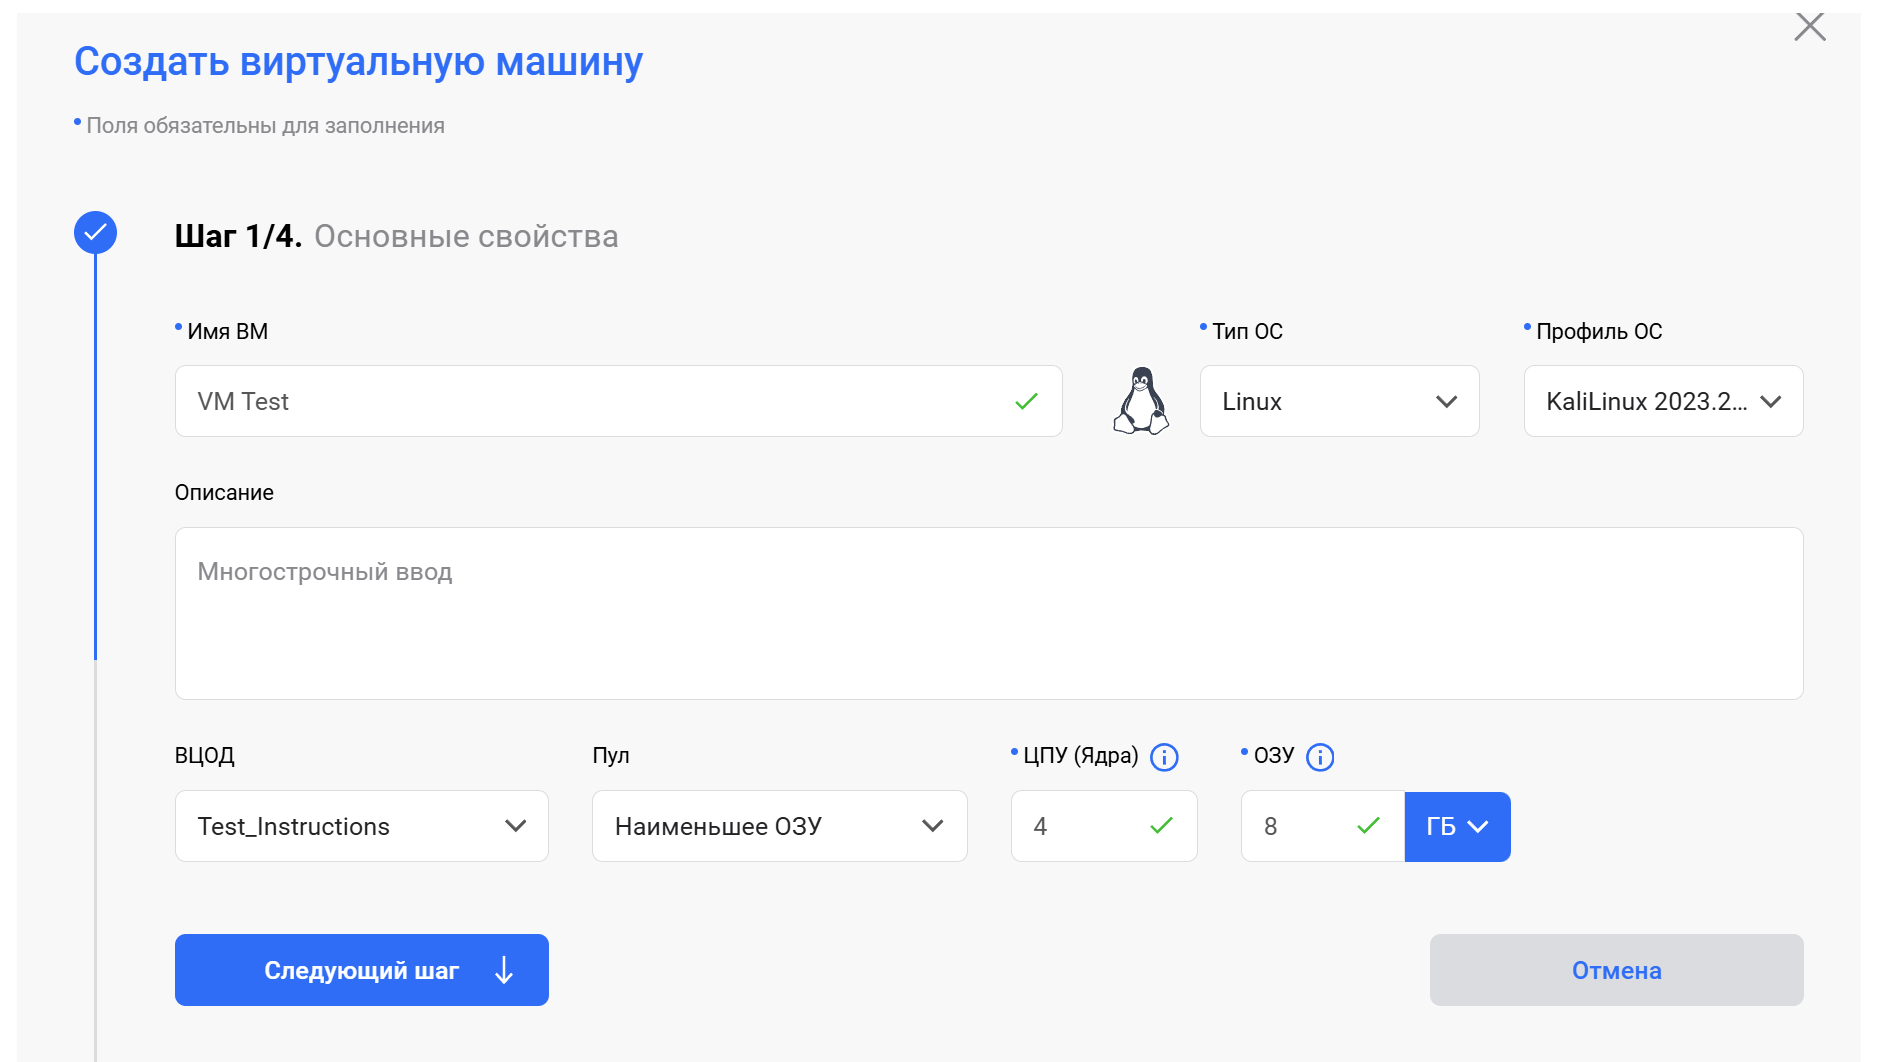The image size is (1896, 1062).
Task: Click the down arrow on Следующий шаг
Action: coord(504,970)
